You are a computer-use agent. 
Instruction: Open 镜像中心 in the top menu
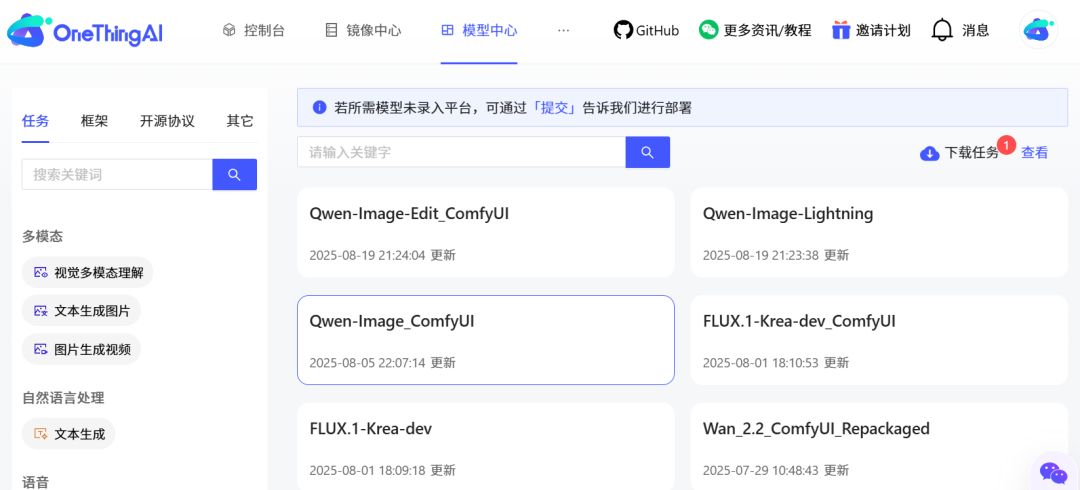[x=364, y=30]
